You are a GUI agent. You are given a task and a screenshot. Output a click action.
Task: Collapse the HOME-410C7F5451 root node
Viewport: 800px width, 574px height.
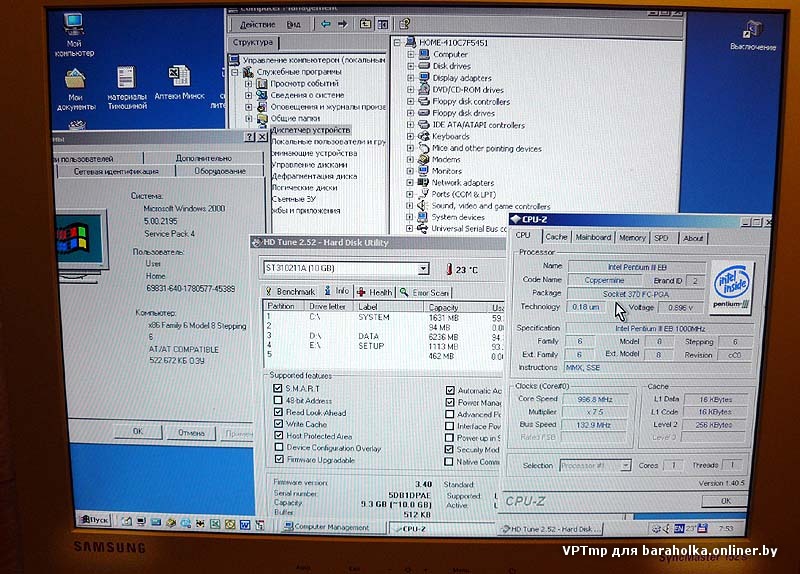tap(397, 43)
